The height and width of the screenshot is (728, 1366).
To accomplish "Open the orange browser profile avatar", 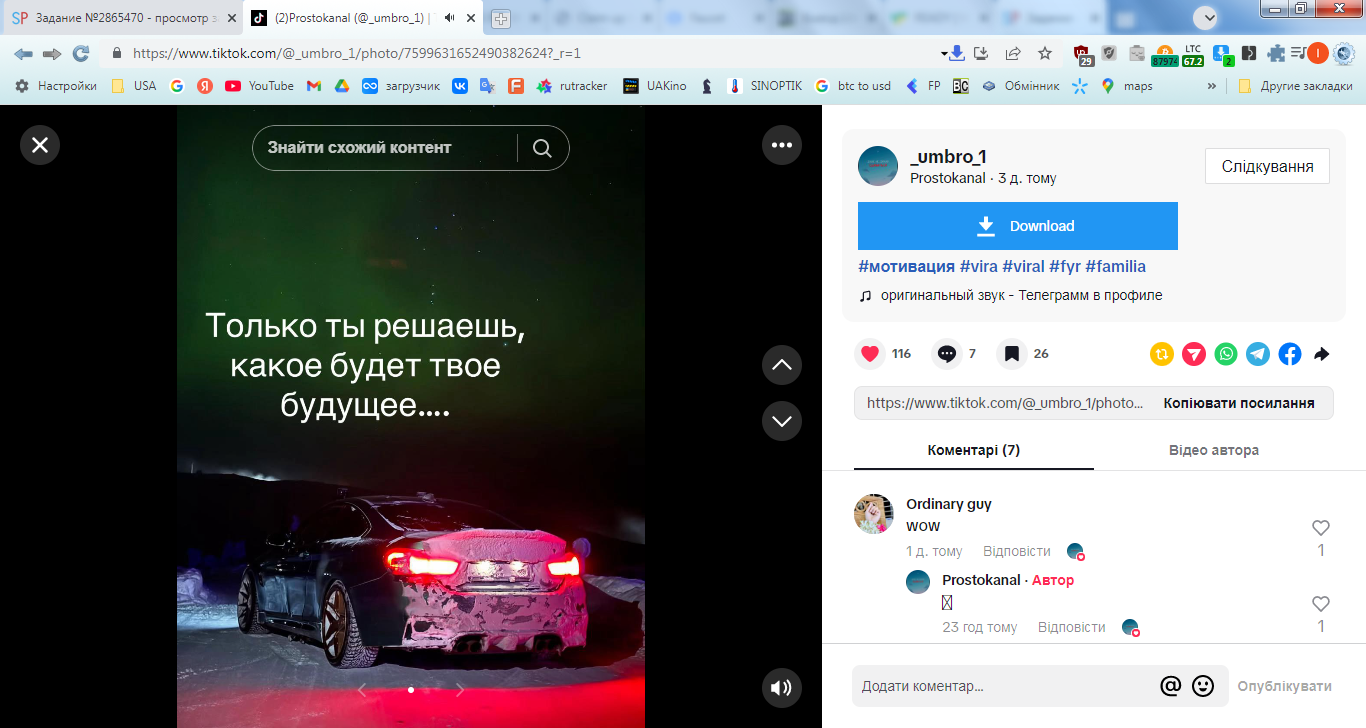I will (x=1317, y=53).
